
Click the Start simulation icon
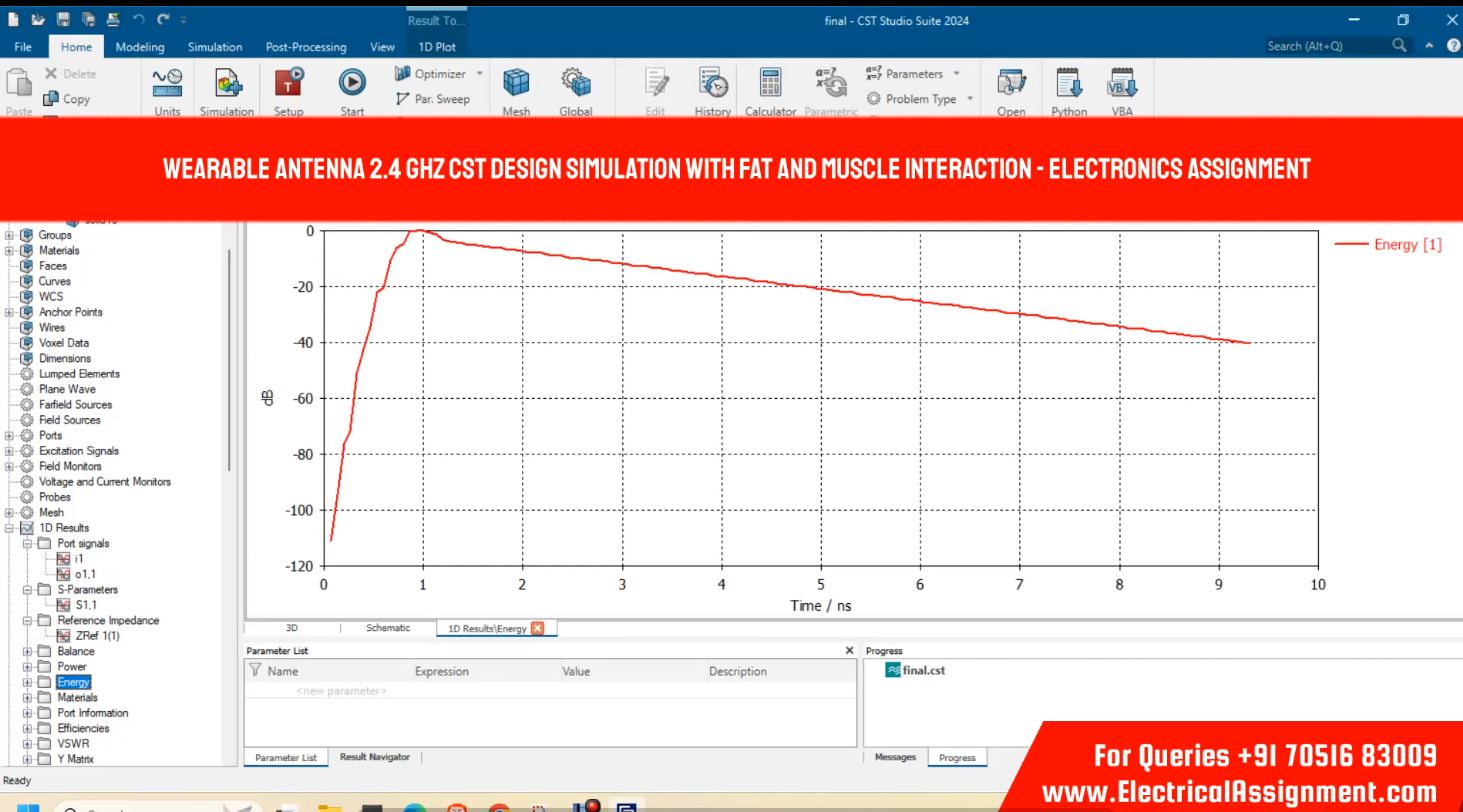pos(352,84)
